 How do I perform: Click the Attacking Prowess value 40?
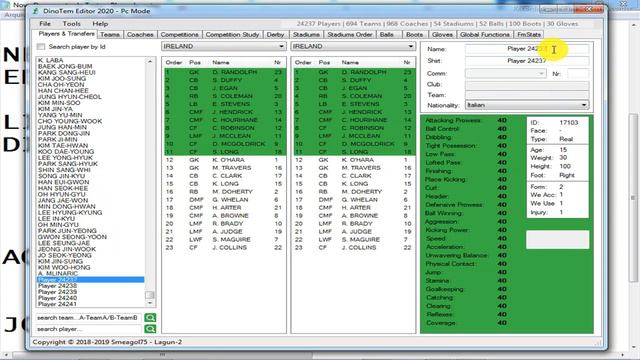(x=502, y=120)
